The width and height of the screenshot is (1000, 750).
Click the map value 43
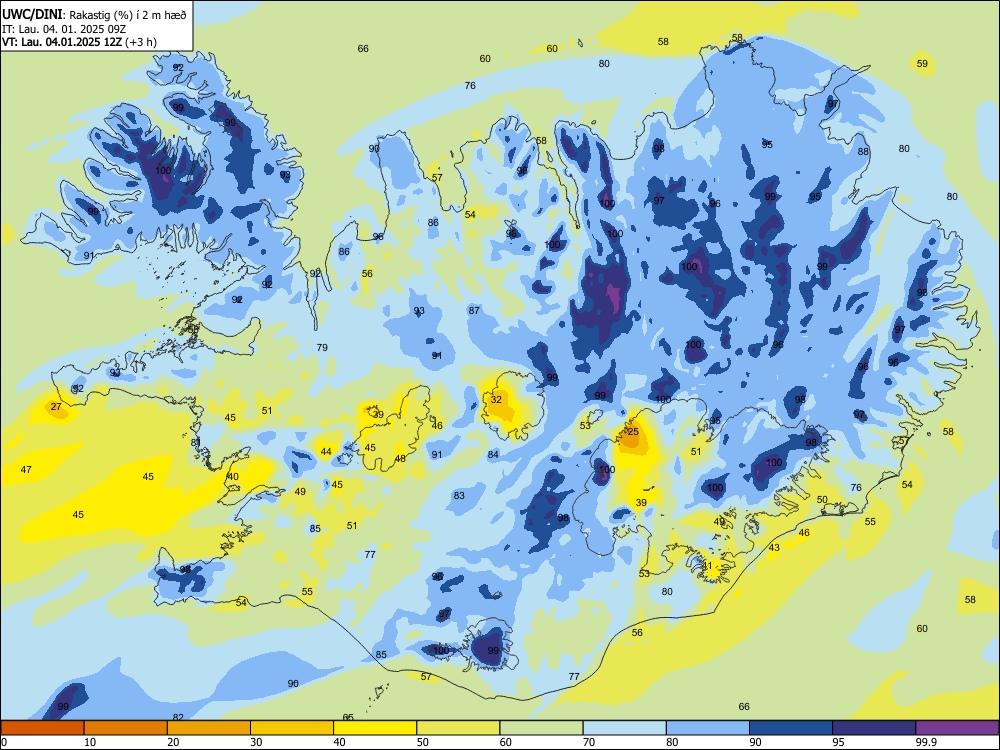click(774, 548)
